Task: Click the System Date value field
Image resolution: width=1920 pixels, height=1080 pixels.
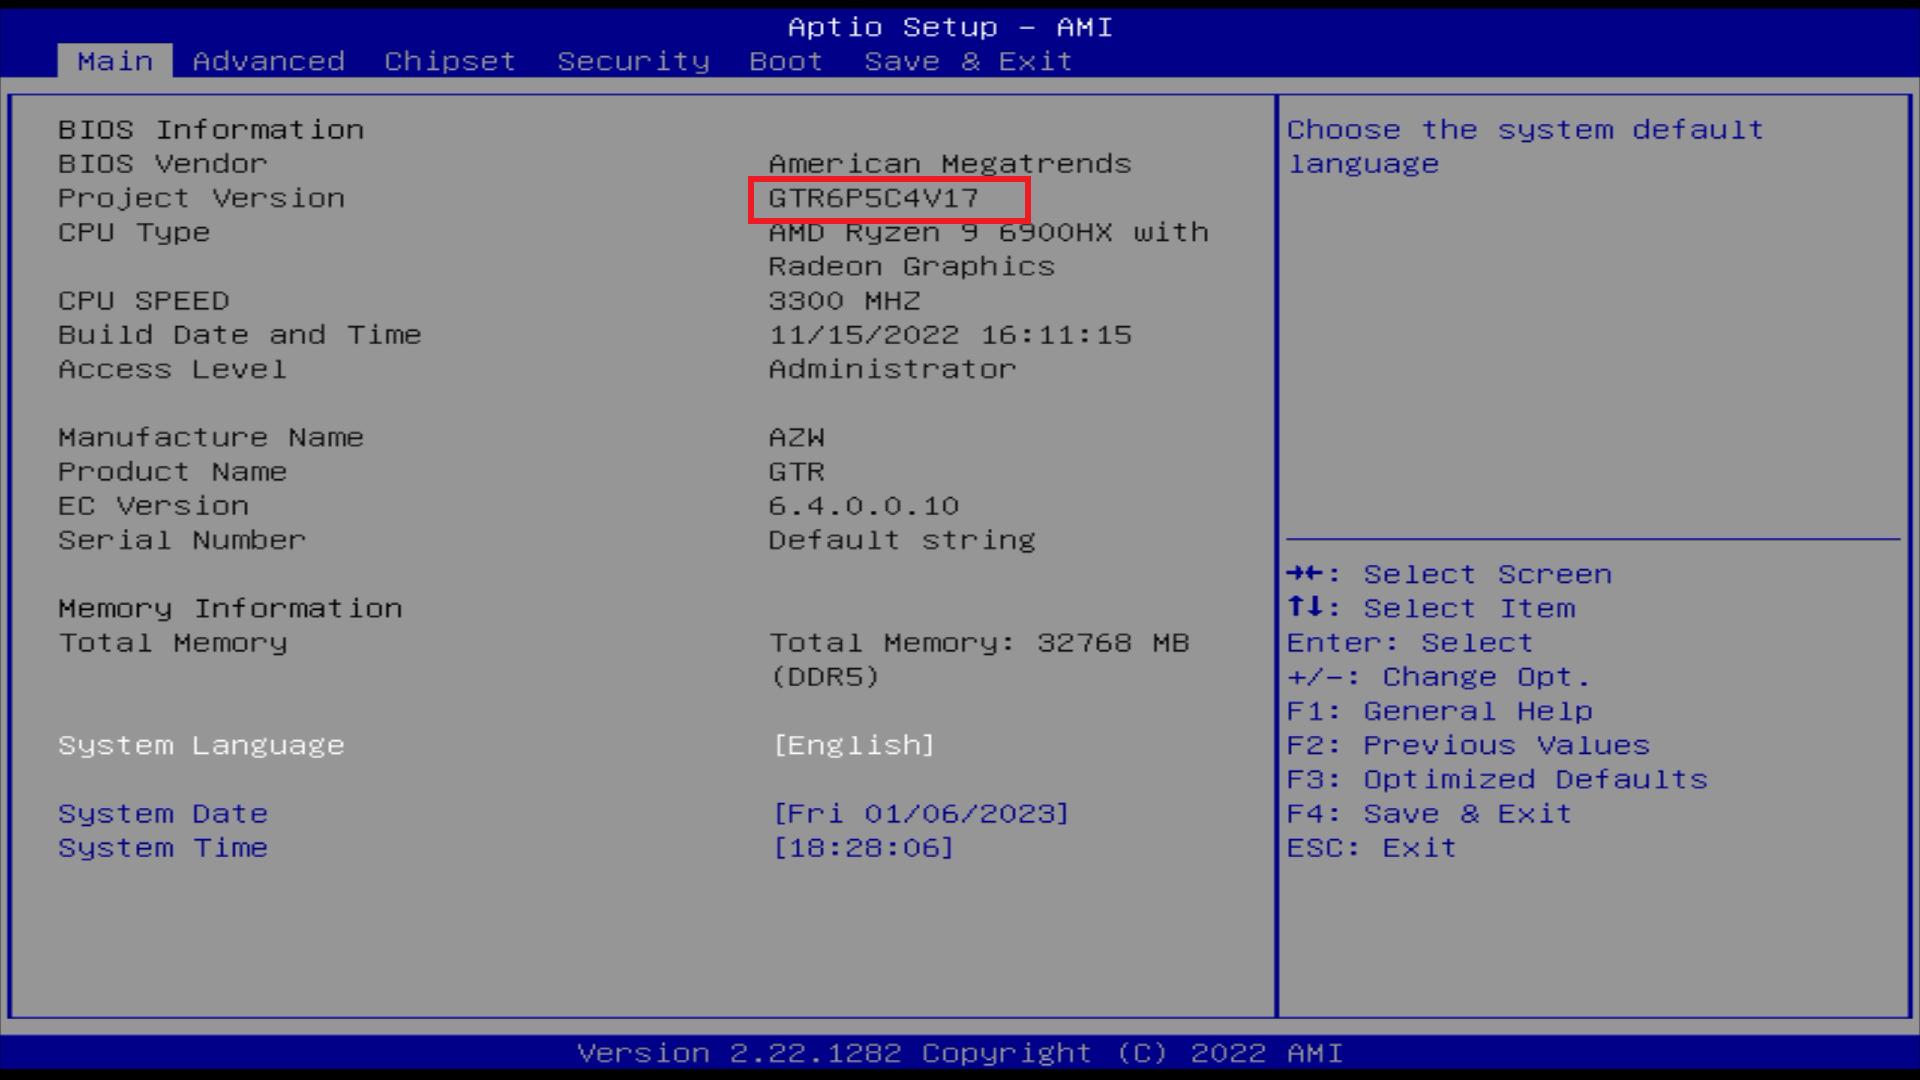Action: pos(921,813)
